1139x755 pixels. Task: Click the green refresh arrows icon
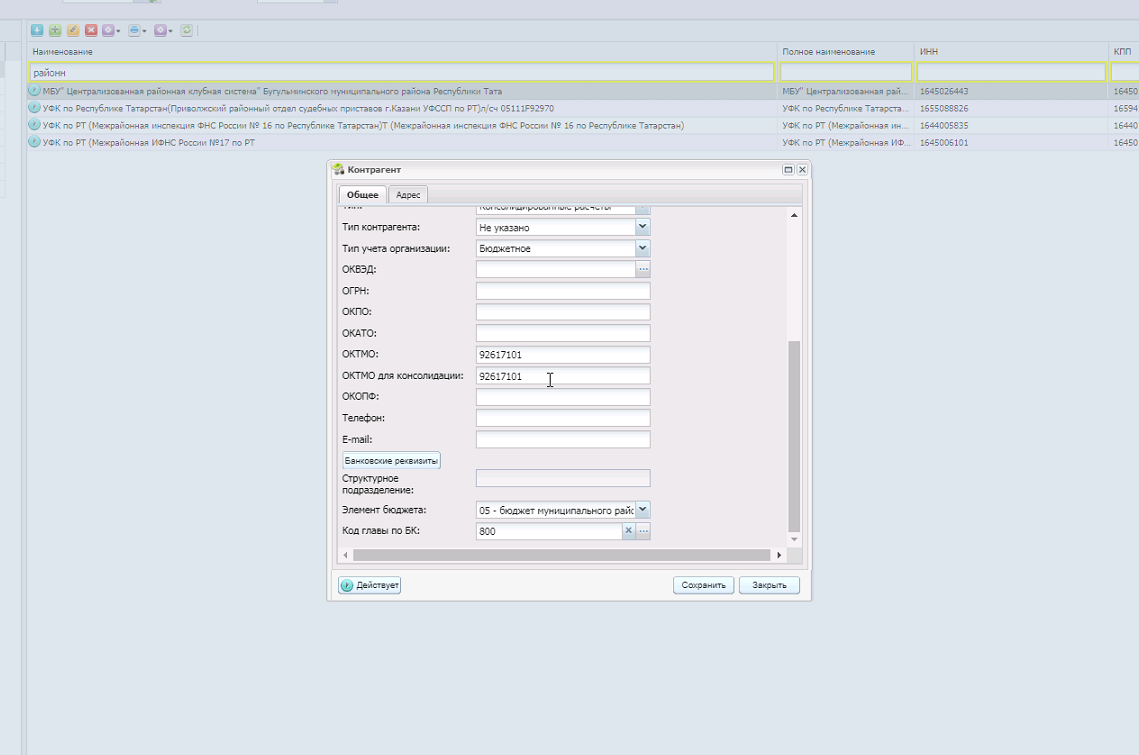[187, 30]
